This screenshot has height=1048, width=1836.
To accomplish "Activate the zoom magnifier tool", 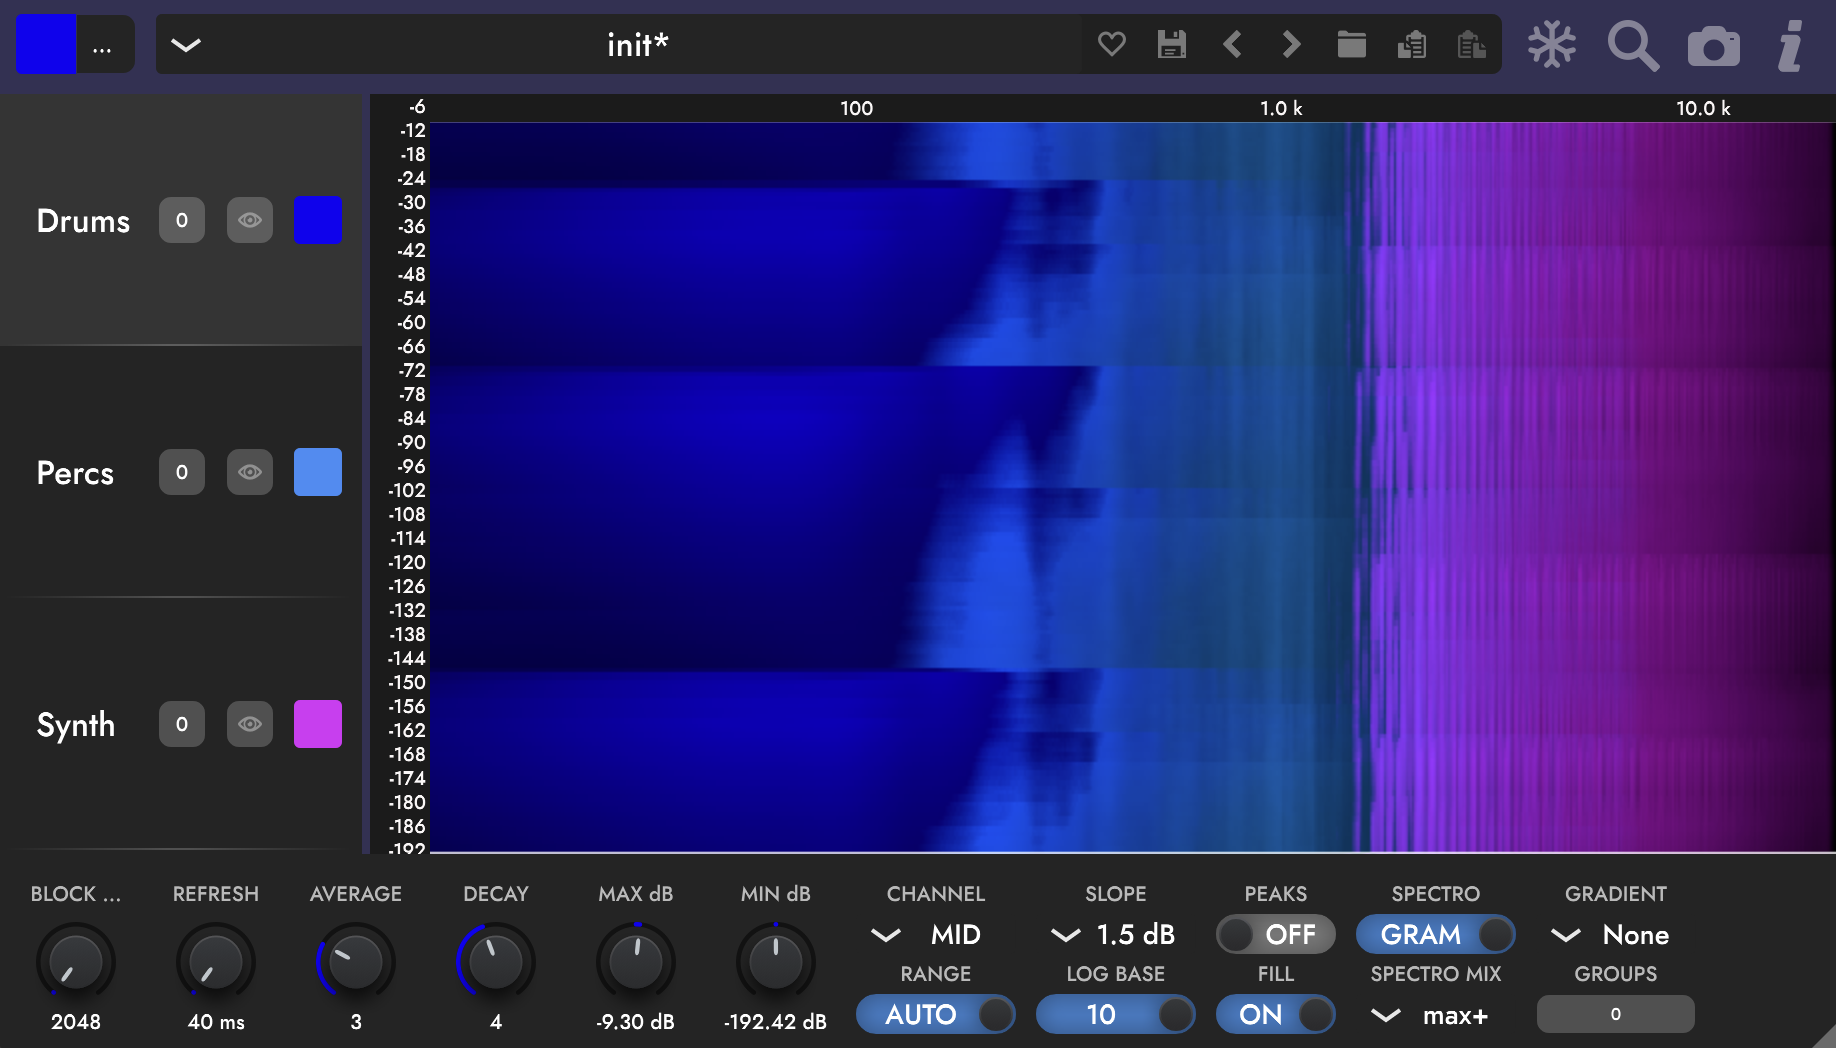I will pos(1632,44).
